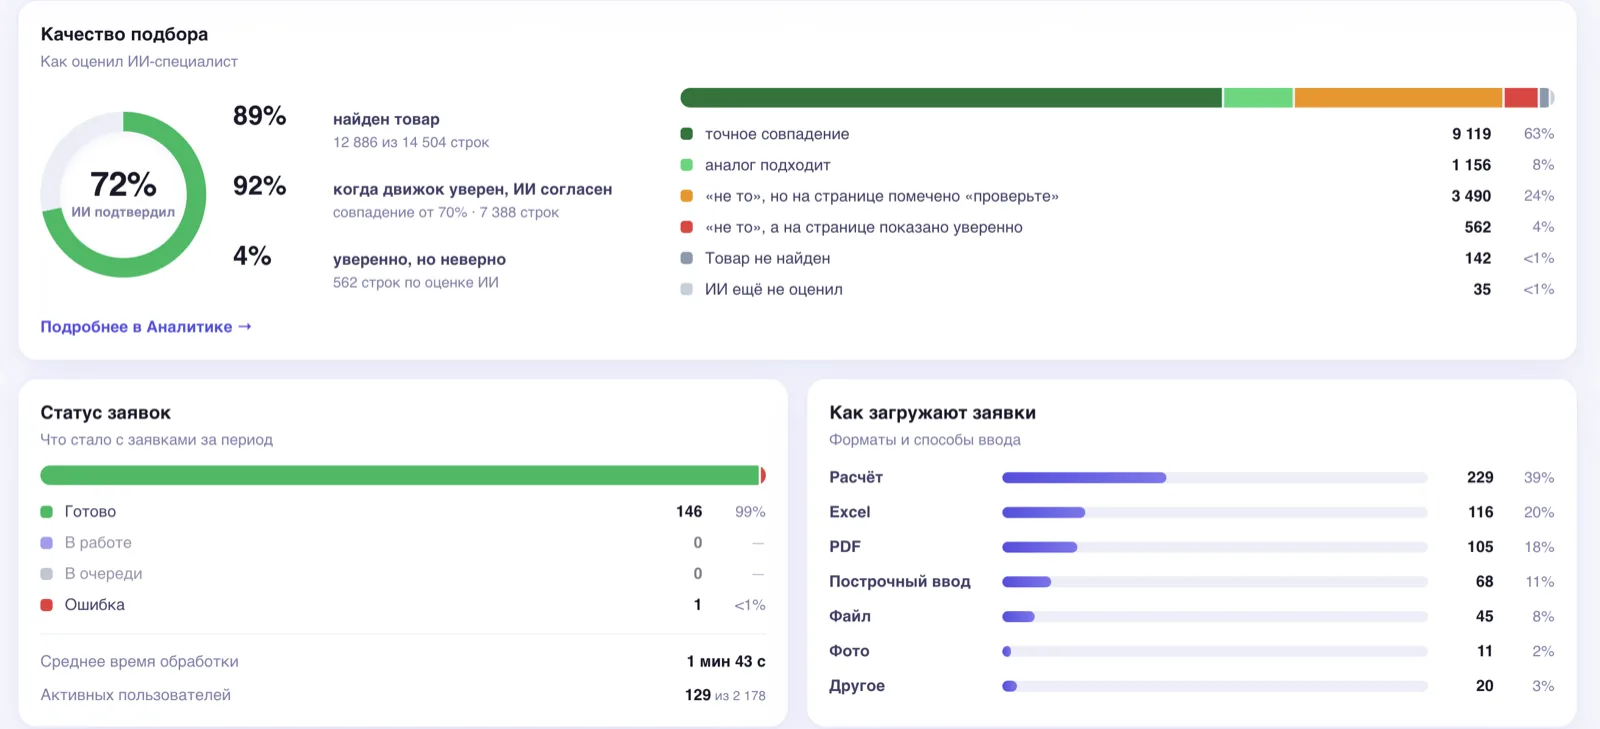Click the '39%' Расчёт percentage
The width and height of the screenshot is (1600, 729).
pyautogui.click(x=1539, y=478)
